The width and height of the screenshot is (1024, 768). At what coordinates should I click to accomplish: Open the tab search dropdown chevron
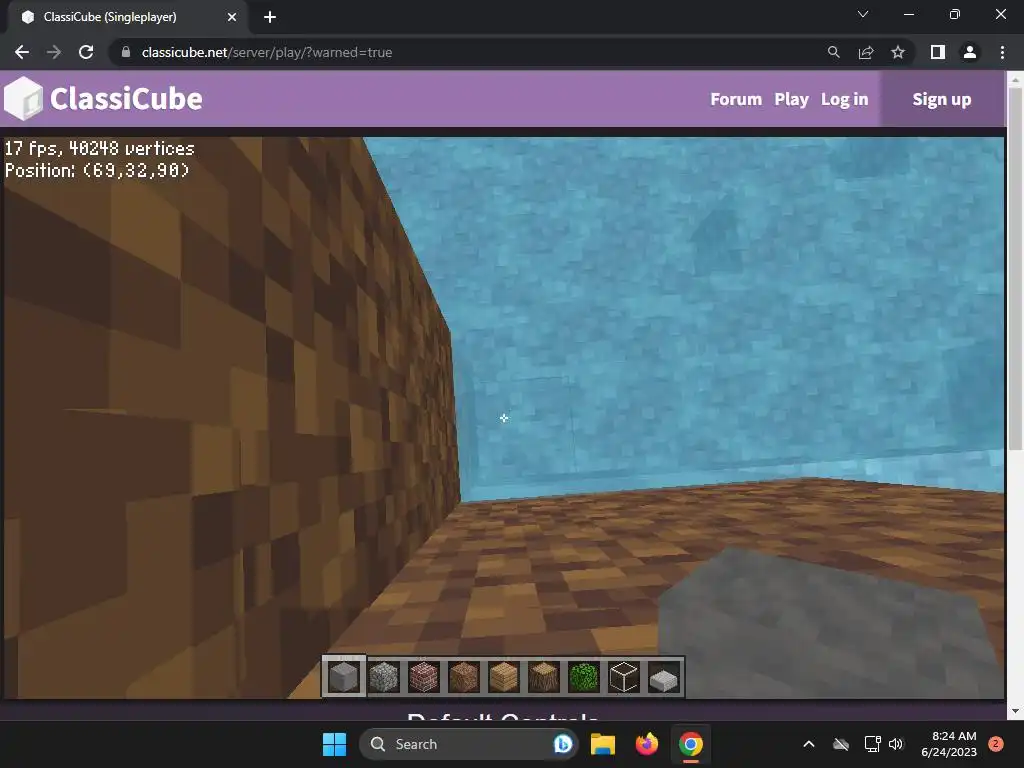(x=863, y=14)
